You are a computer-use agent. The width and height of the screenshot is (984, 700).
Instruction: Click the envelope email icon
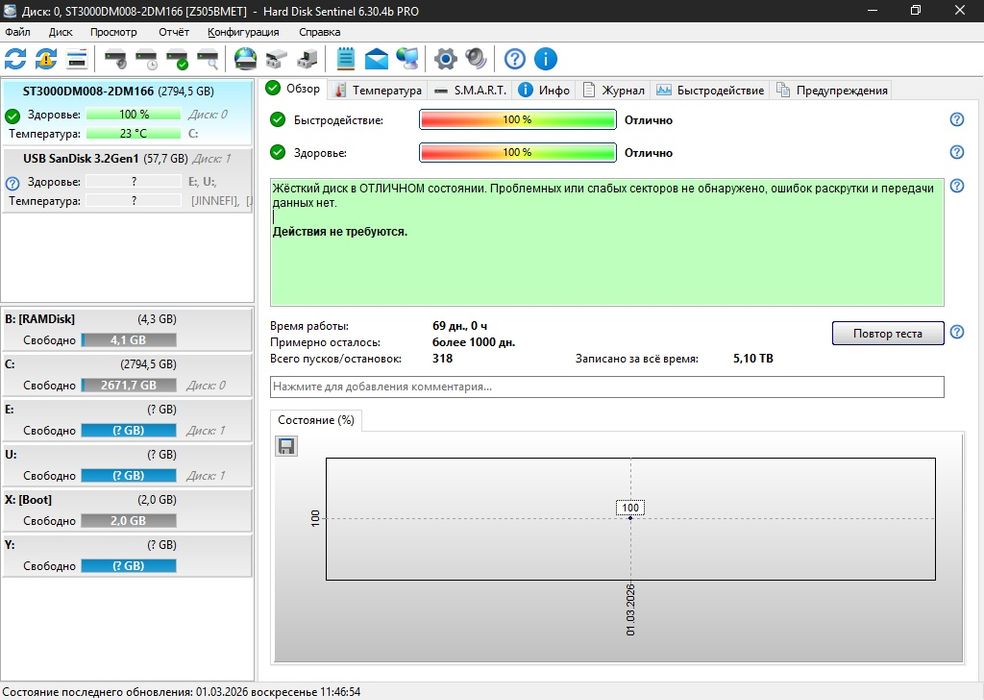coord(376,59)
